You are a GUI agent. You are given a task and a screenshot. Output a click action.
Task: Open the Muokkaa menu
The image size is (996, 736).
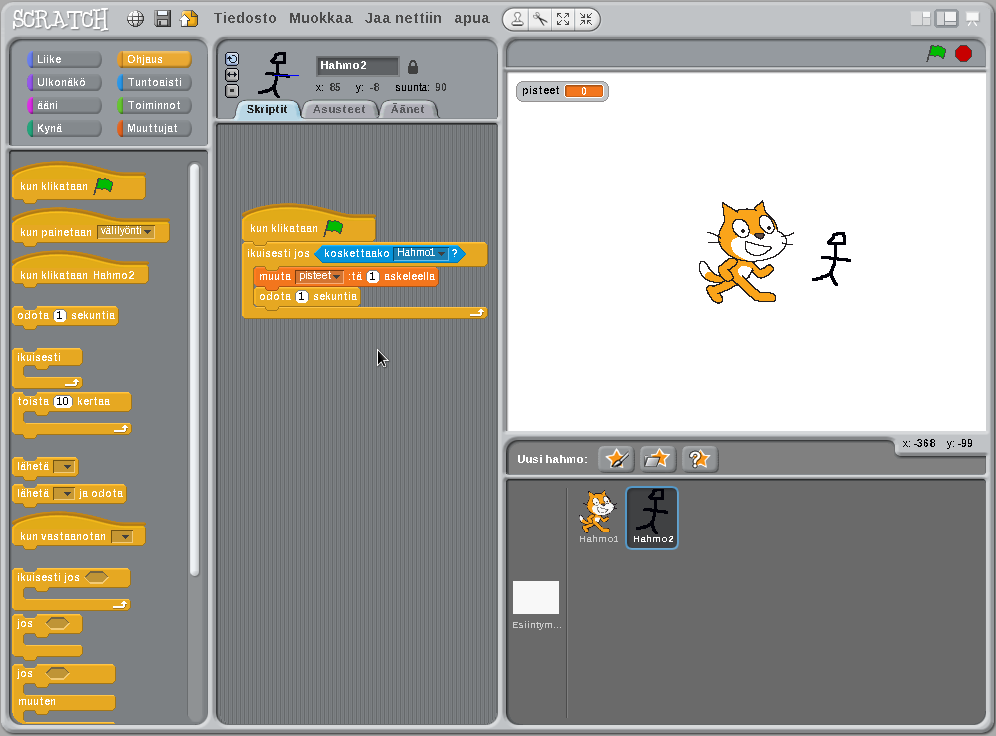point(321,18)
